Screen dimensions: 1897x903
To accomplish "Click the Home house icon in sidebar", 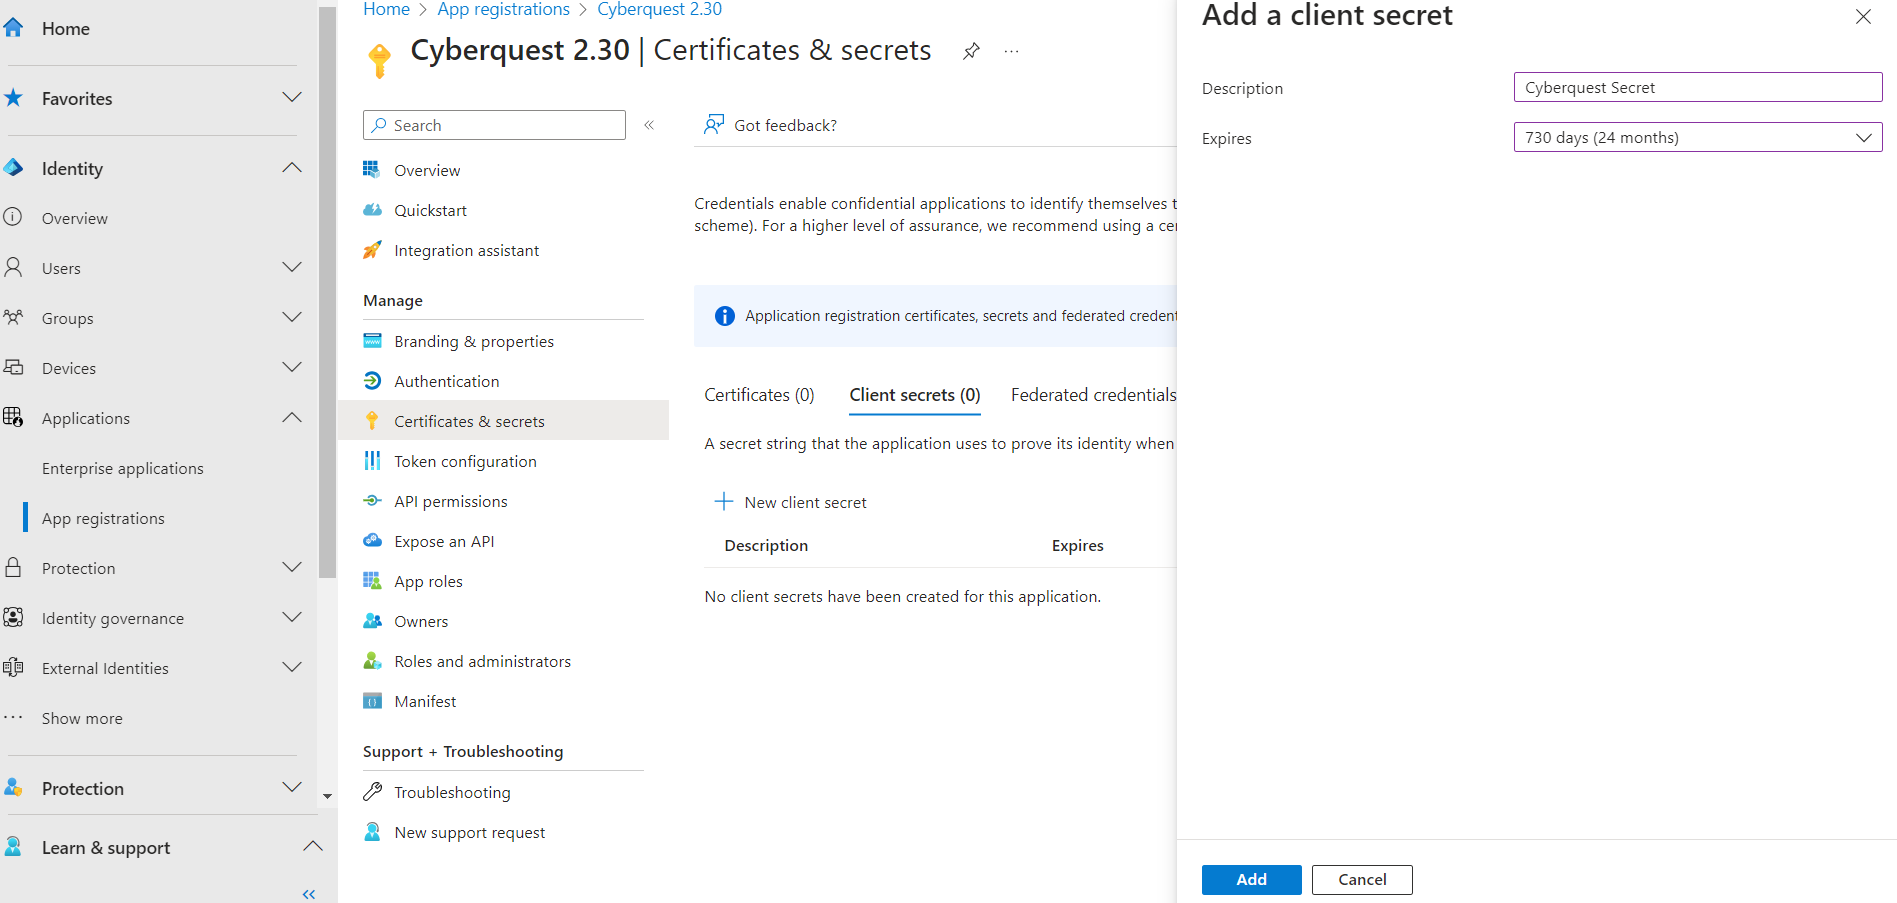I will click(x=13, y=28).
